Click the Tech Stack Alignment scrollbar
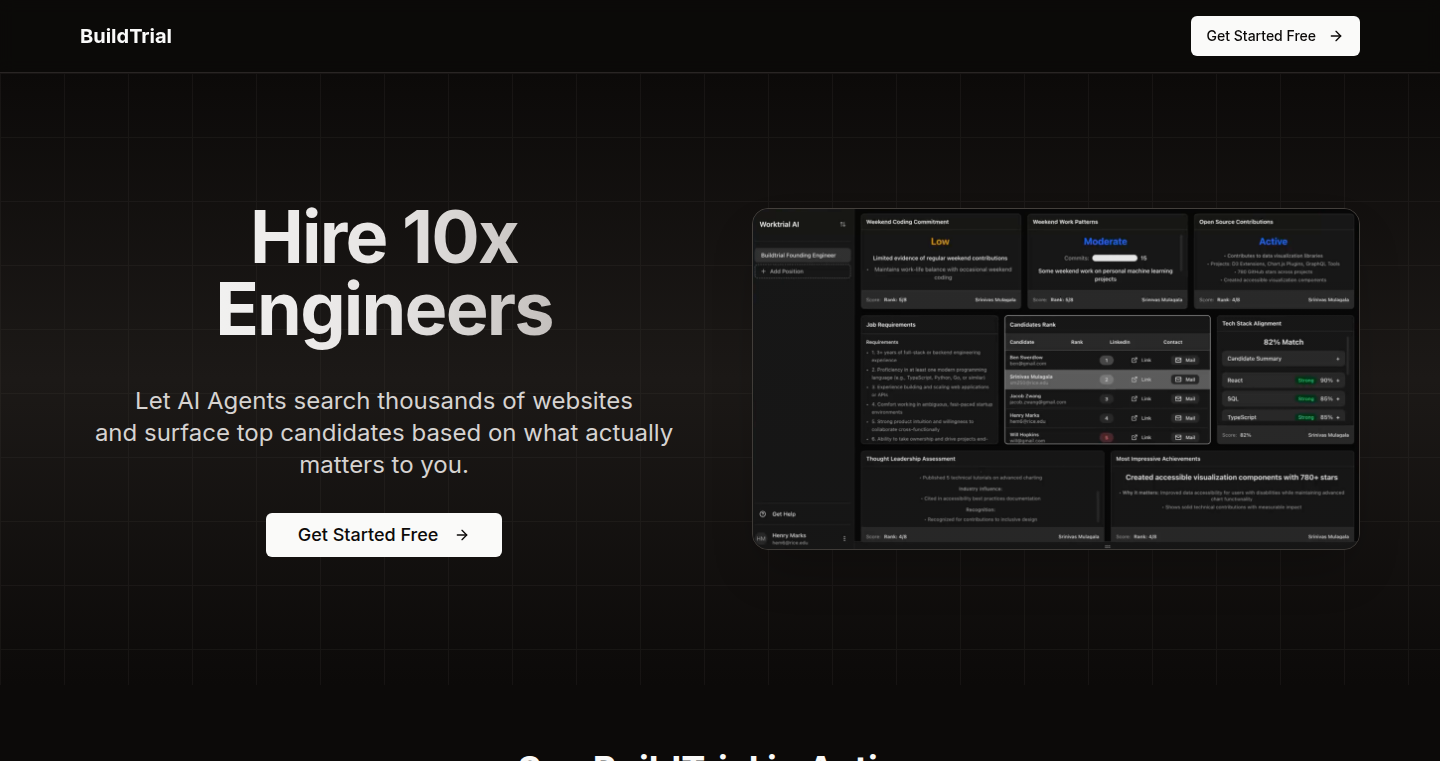This screenshot has width=1440, height=761. (1348, 354)
